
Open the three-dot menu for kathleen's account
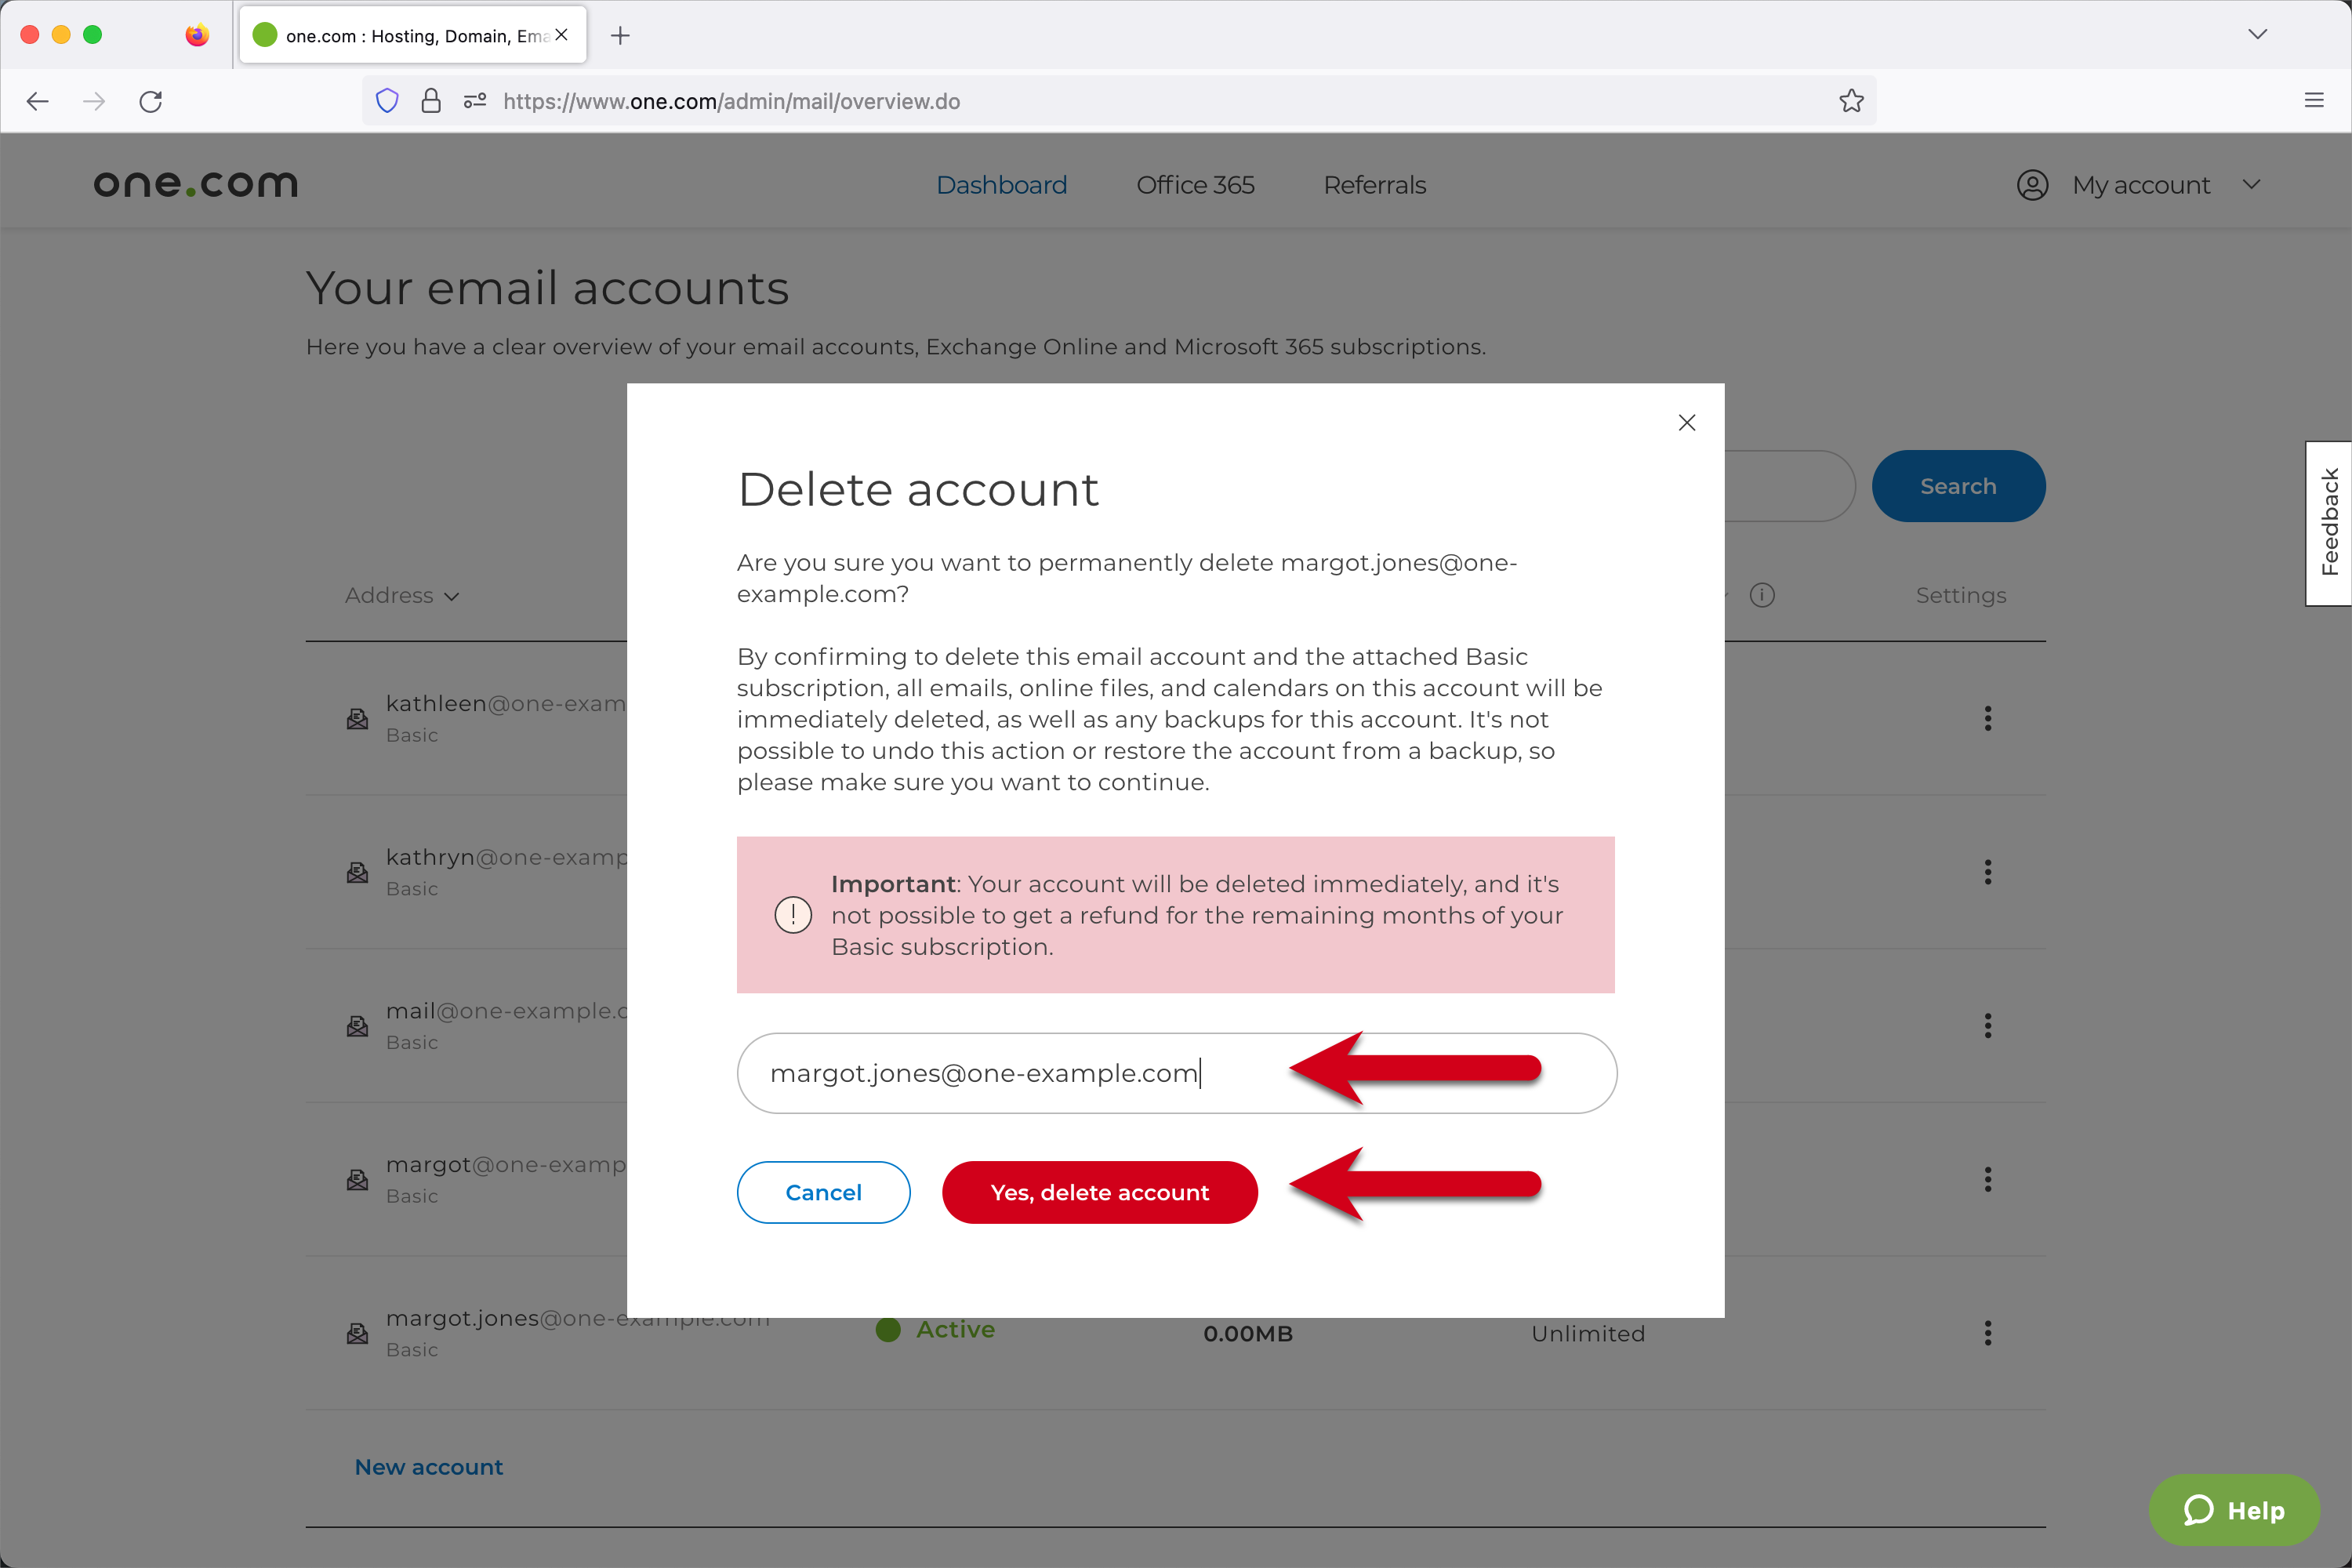click(1987, 718)
